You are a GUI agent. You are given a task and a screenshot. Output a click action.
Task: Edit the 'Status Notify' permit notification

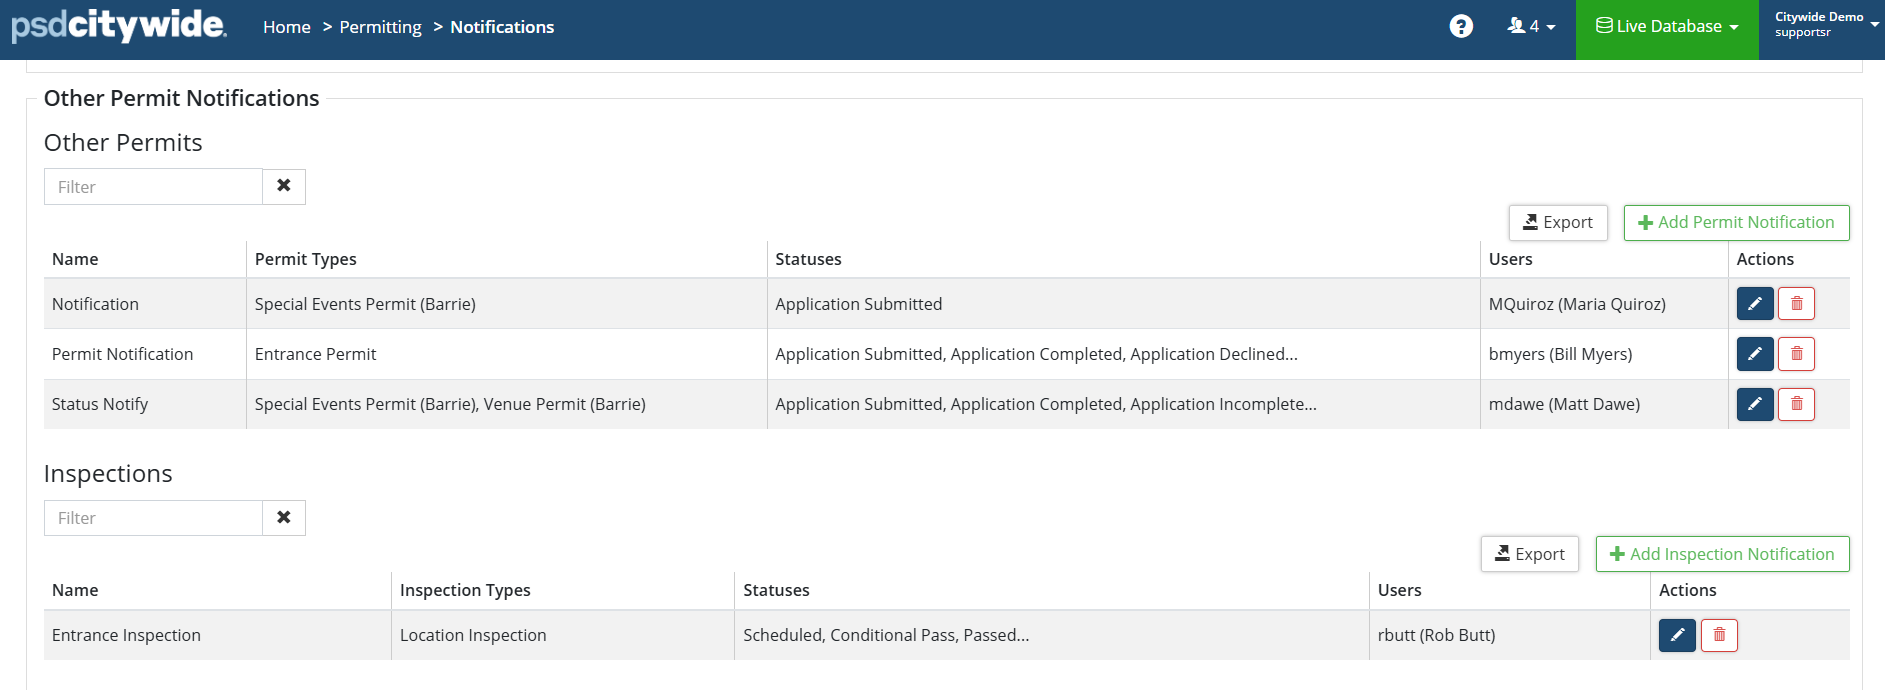[1754, 404]
